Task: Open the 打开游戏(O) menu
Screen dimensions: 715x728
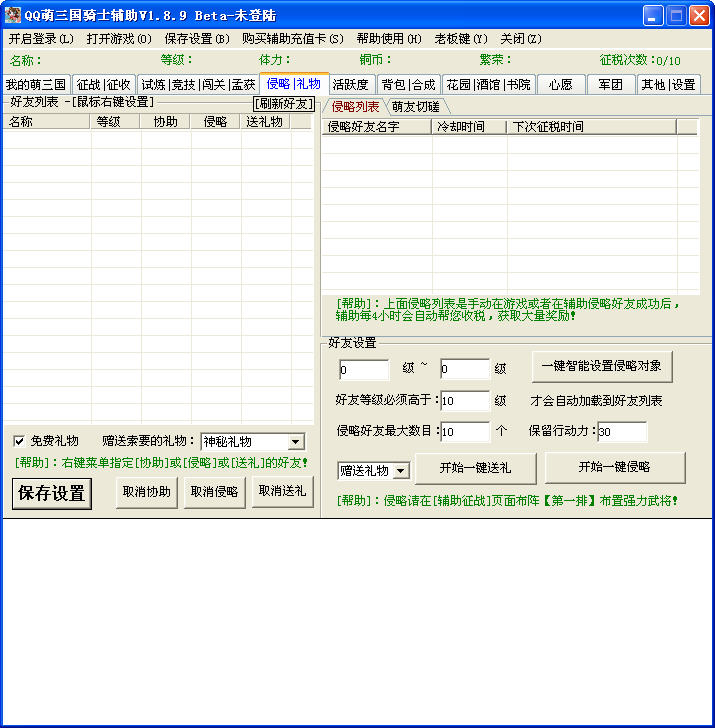Action: point(119,39)
